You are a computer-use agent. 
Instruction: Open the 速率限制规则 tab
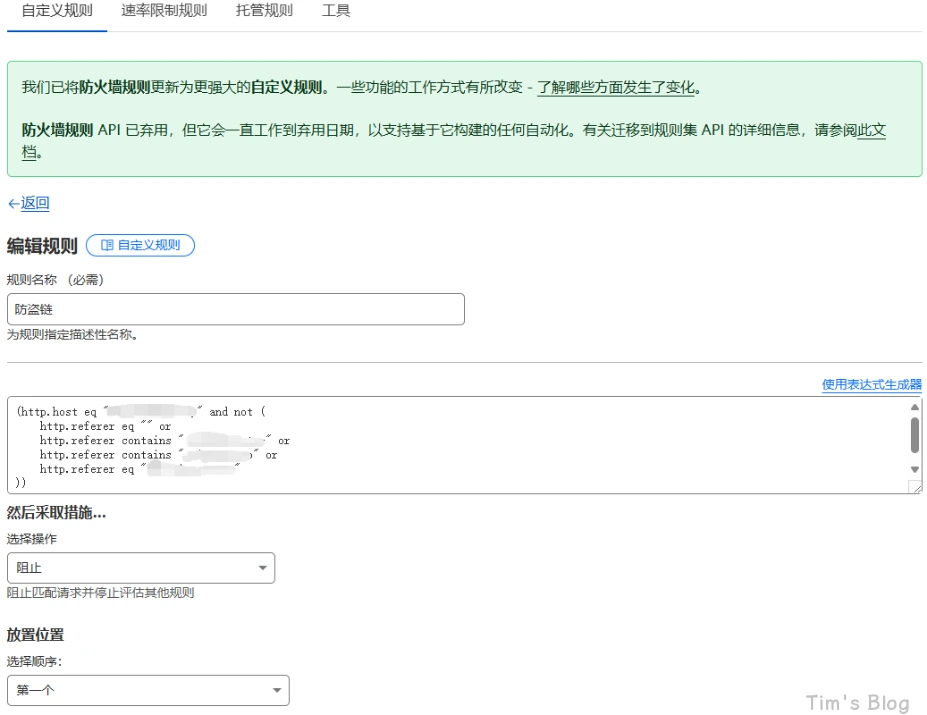pyautogui.click(x=164, y=11)
